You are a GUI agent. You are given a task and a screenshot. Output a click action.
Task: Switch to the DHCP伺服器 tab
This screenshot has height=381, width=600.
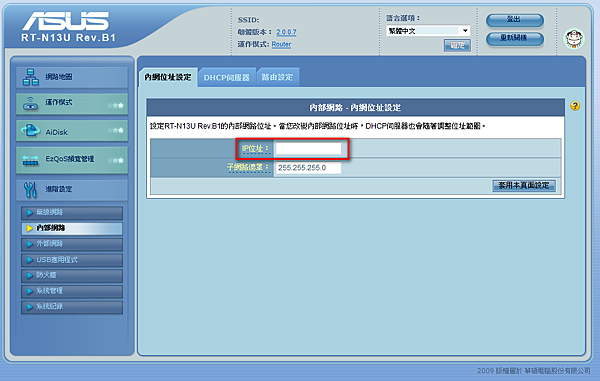[227, 78]
